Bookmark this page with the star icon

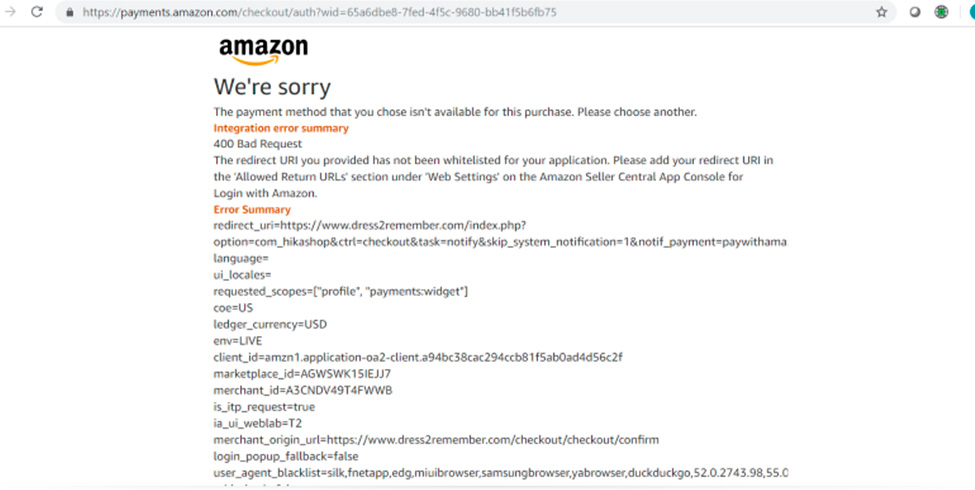(x=881, y=13)
